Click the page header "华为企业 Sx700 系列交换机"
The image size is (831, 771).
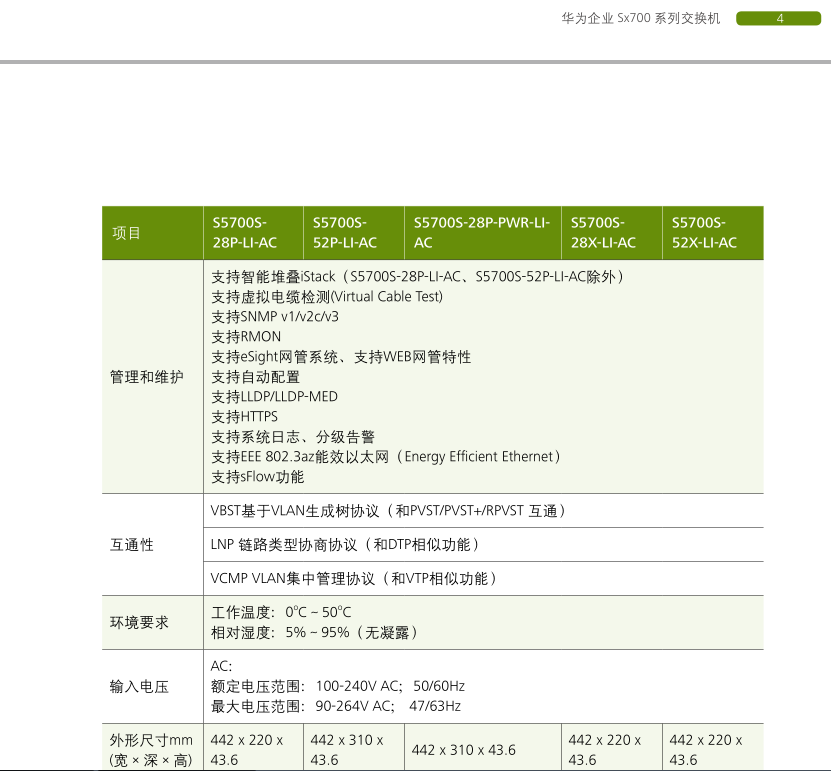pos(641,19)
